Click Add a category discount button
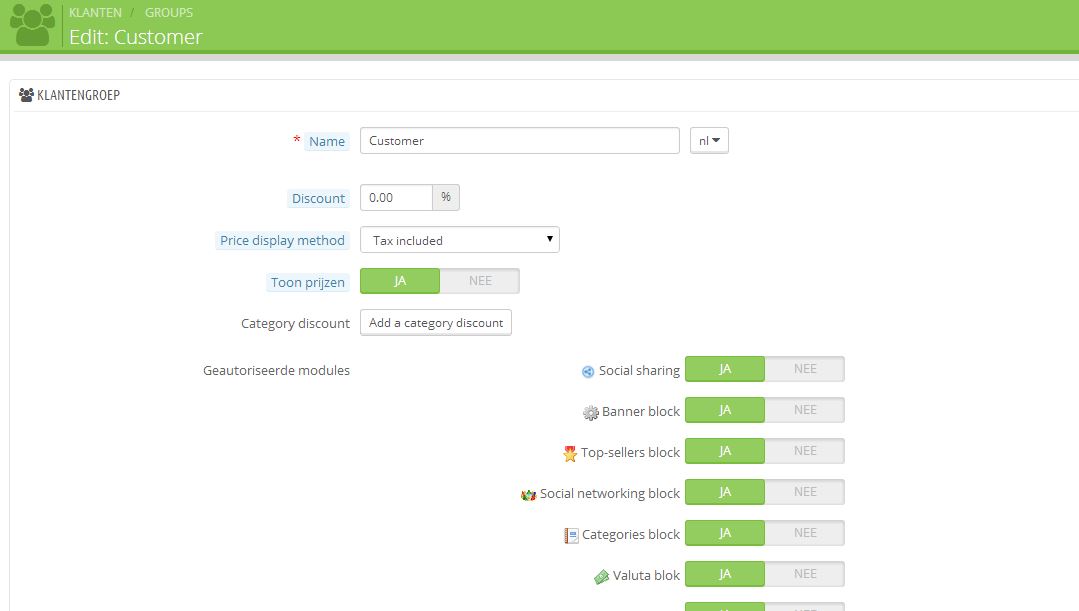Image resolution: width=1079 pixels, height=611 pixels. pos(436,323)
